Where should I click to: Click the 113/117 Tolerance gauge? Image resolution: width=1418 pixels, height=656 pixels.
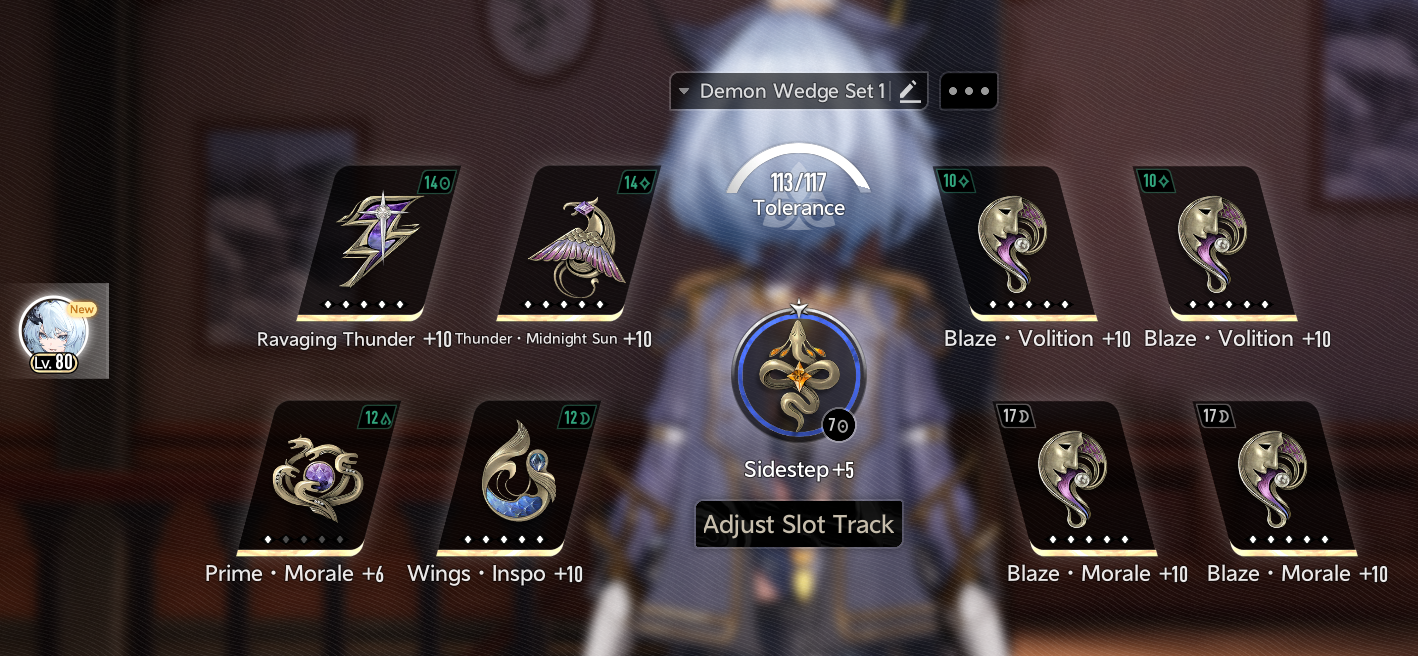(x=798, y=188)
